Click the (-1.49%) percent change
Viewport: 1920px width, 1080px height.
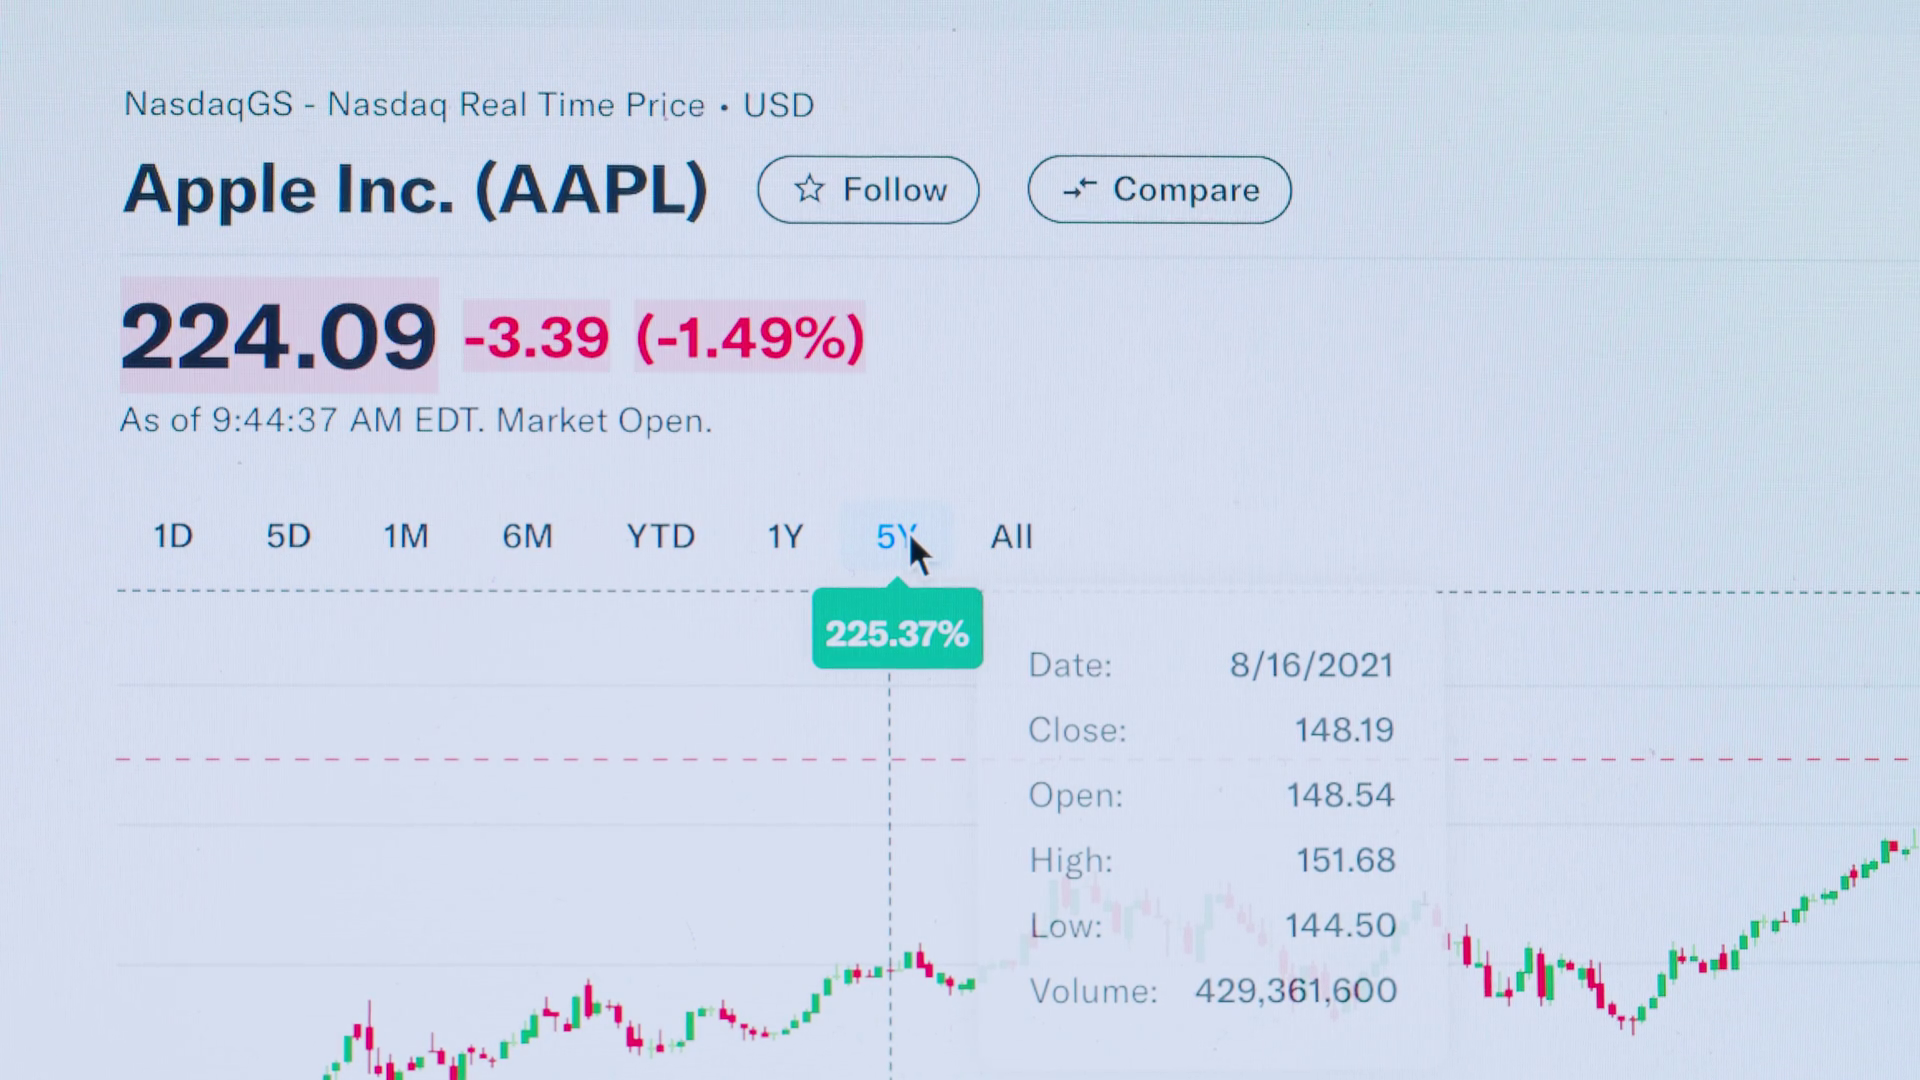(x=750, y=337)
